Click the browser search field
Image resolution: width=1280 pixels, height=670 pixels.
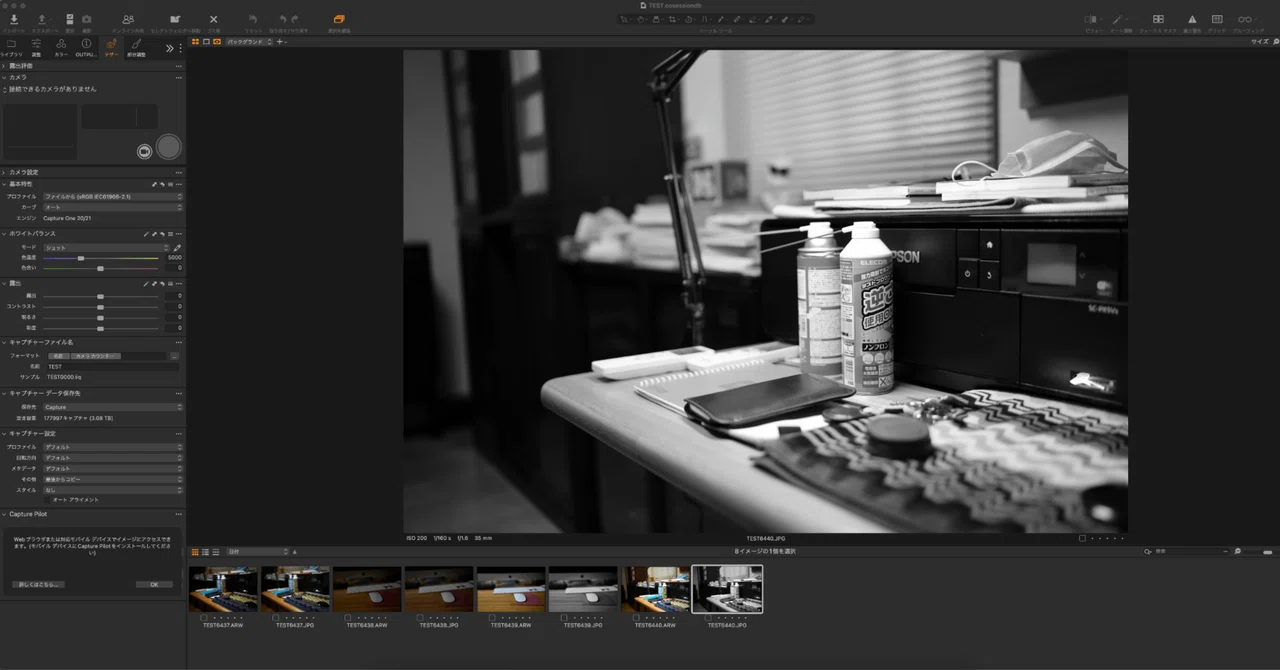[1187, 551]
